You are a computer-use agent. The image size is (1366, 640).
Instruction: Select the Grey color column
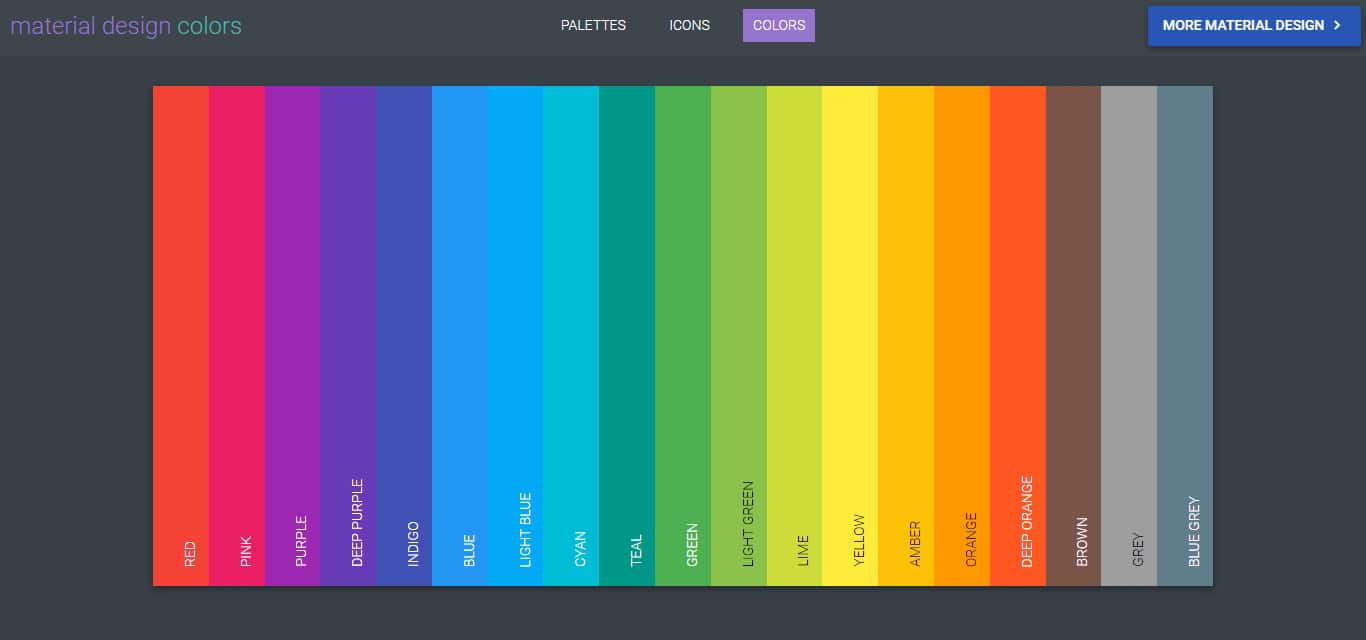1130,336
